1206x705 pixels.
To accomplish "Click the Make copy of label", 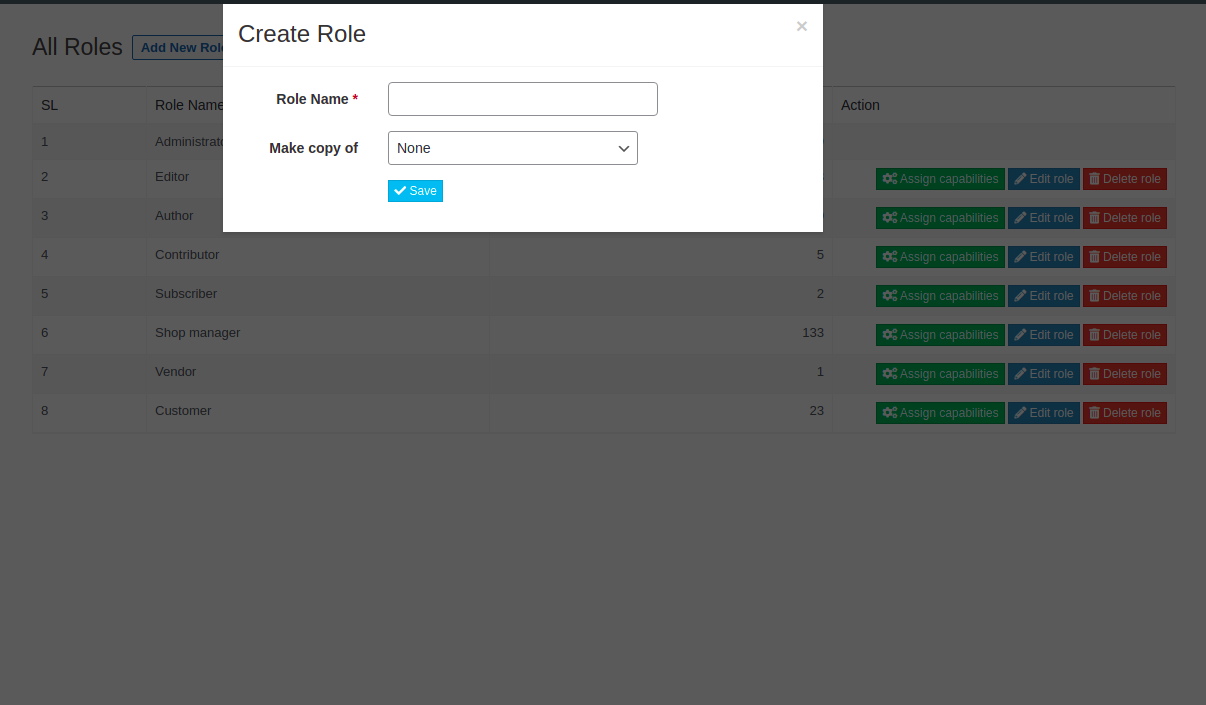I will coord(313,148).
